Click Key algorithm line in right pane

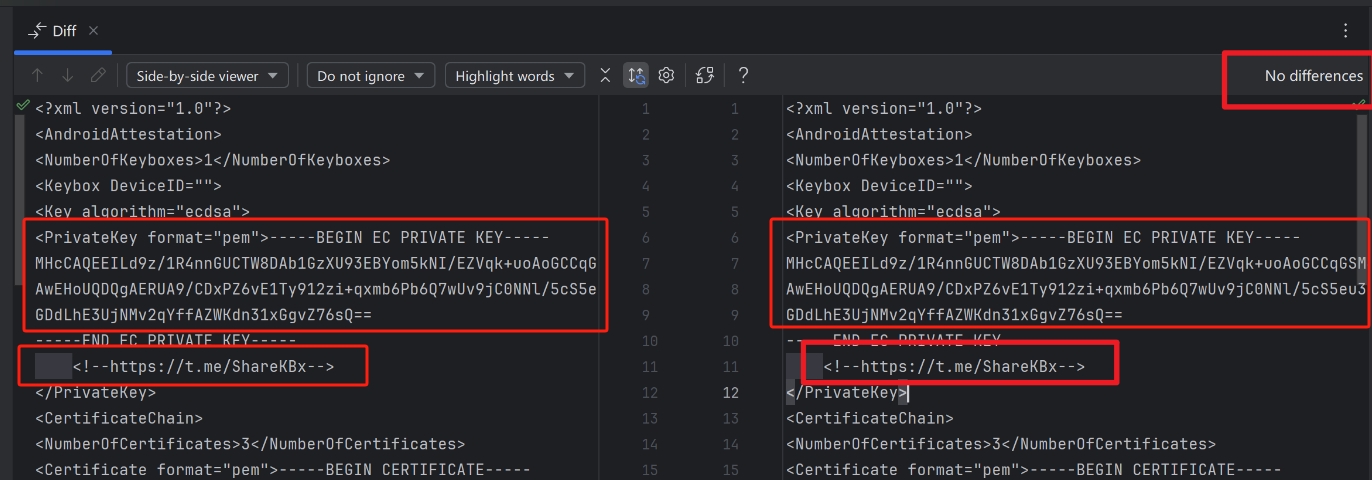(893, 212)
